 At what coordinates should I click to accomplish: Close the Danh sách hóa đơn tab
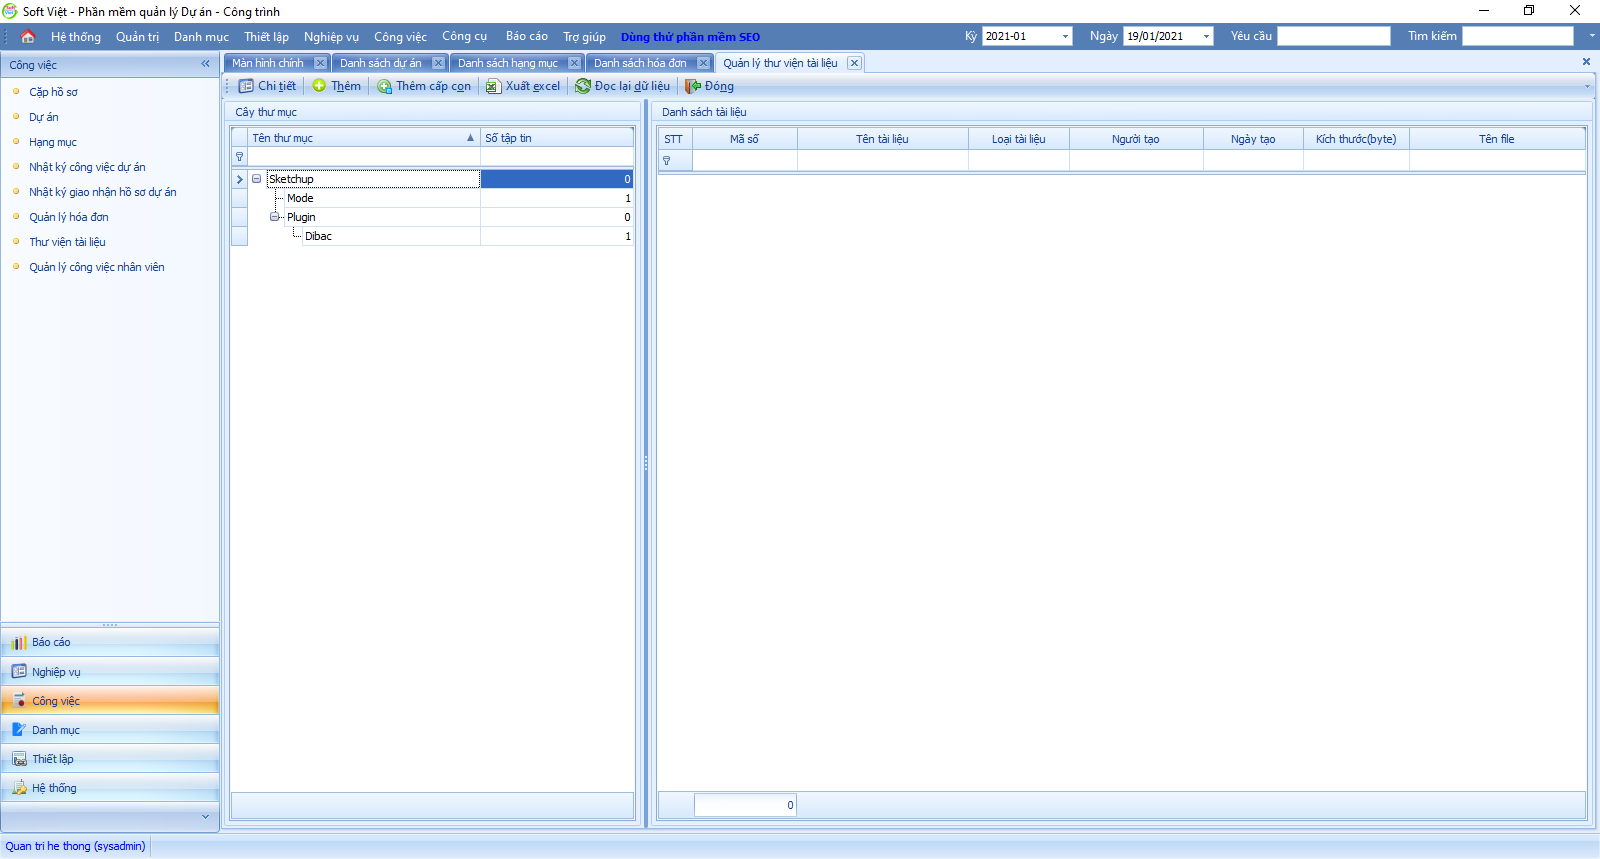(x=703, y=63)
